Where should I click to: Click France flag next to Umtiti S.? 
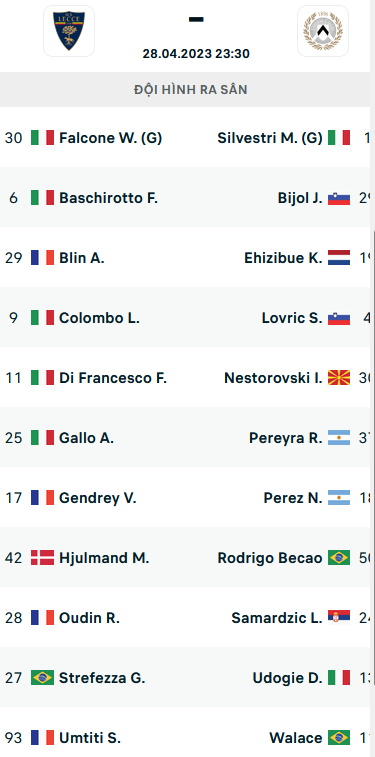coord(42,737)
